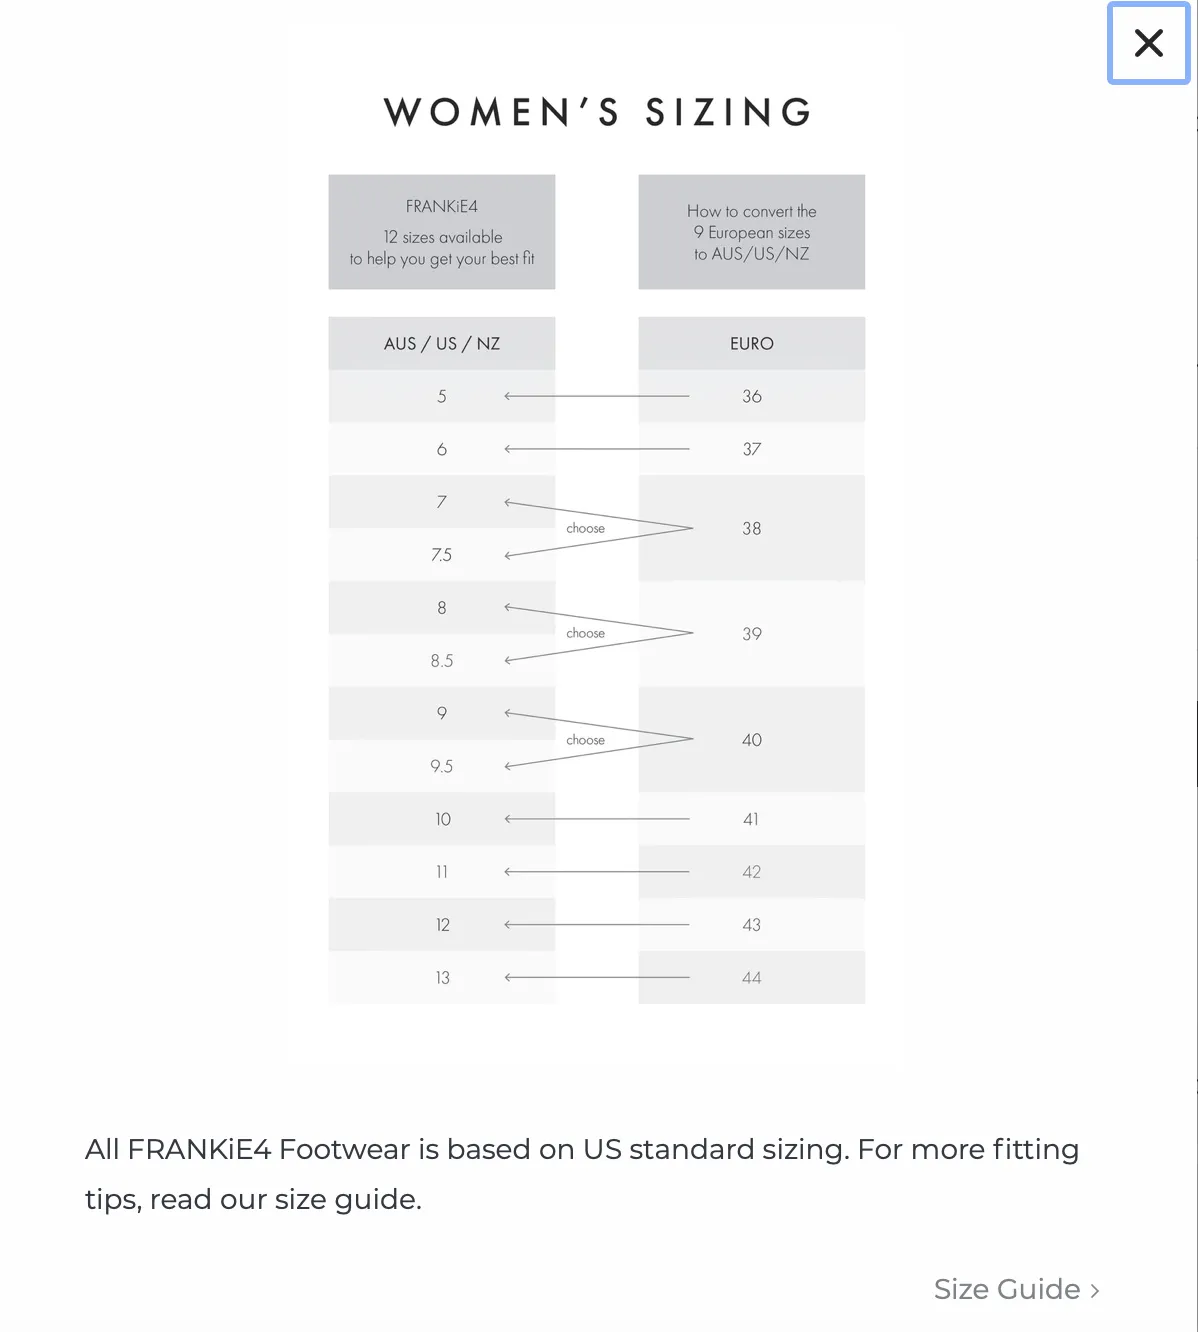1198x1332 pixels.
Task: Click the choose label beside Euro 40
Action: 585,740
